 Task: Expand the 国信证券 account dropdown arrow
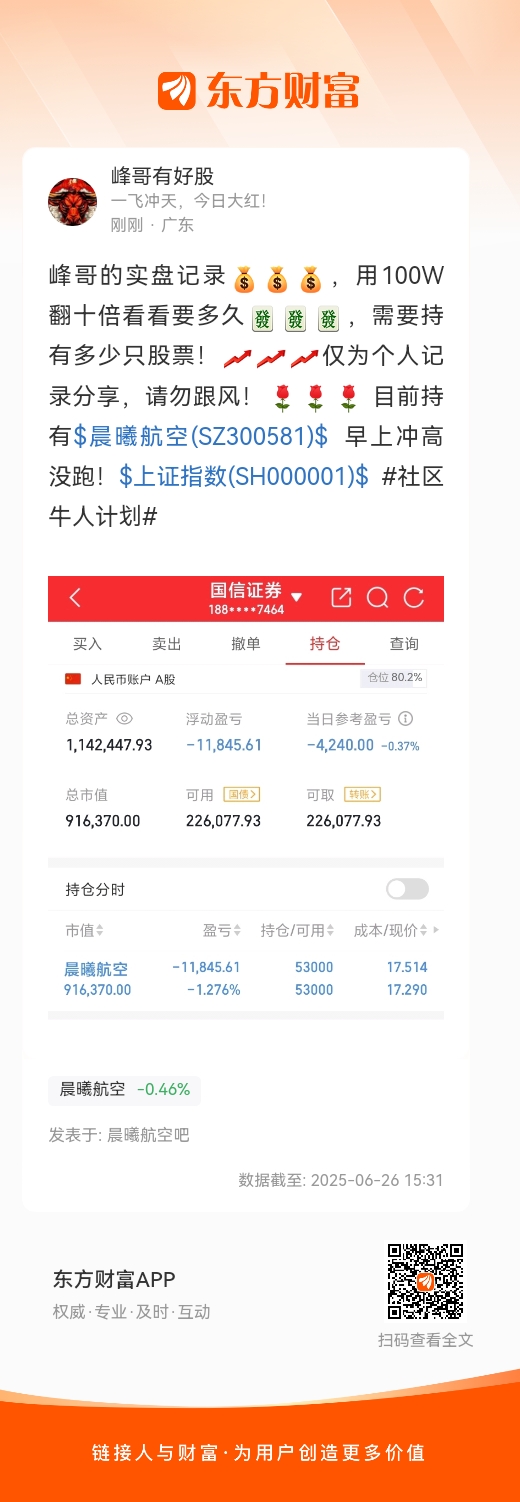click(x=296, y=597)
